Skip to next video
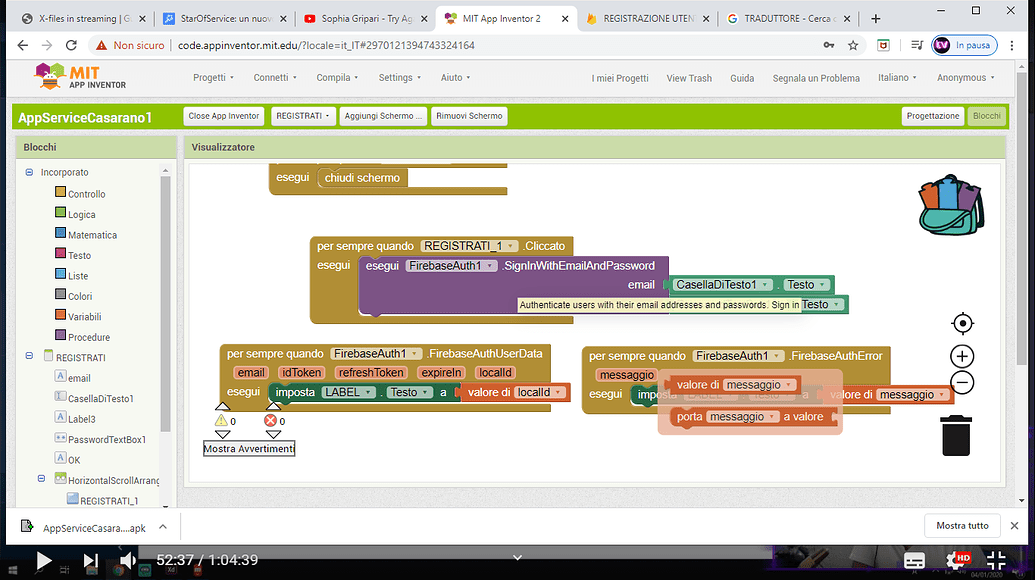This screenshot has width=1035, height=580. point(90,561)
